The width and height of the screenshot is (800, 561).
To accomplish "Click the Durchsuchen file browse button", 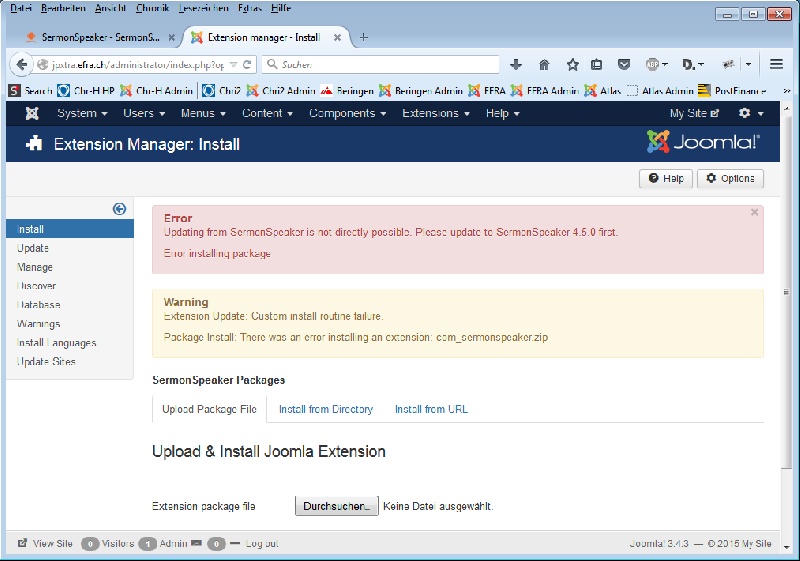I will 337,506.
